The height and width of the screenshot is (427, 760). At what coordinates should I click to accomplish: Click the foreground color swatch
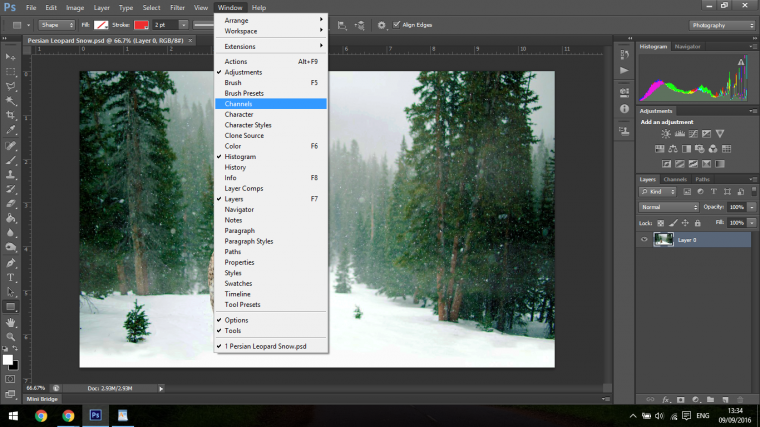click(7, 360)
